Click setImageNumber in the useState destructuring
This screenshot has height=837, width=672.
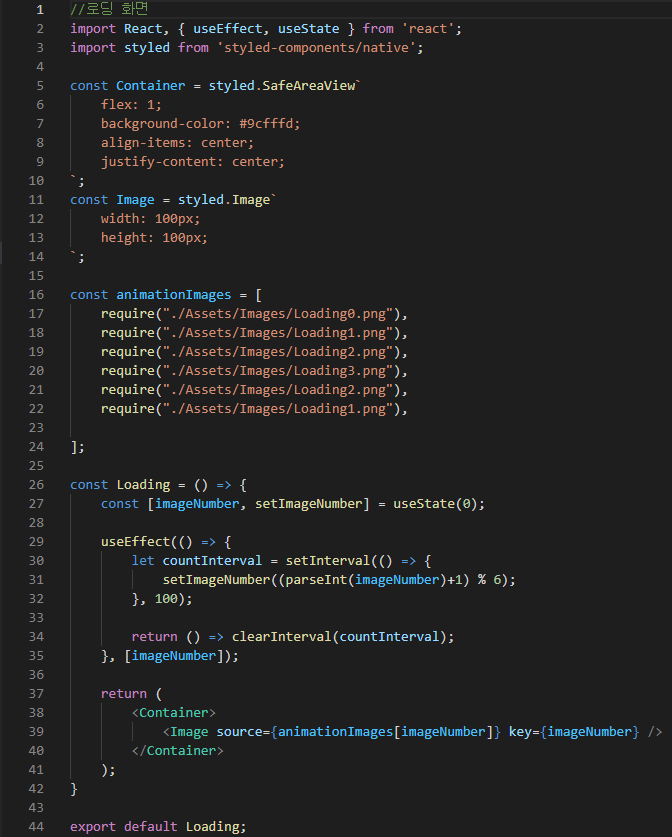coord(309,504)
